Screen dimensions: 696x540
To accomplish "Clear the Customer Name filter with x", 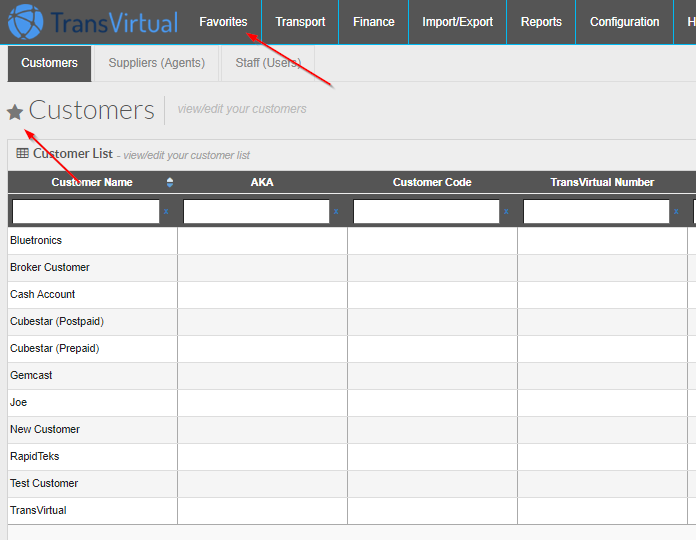I will pyautogui.click(x=166, y=212).
